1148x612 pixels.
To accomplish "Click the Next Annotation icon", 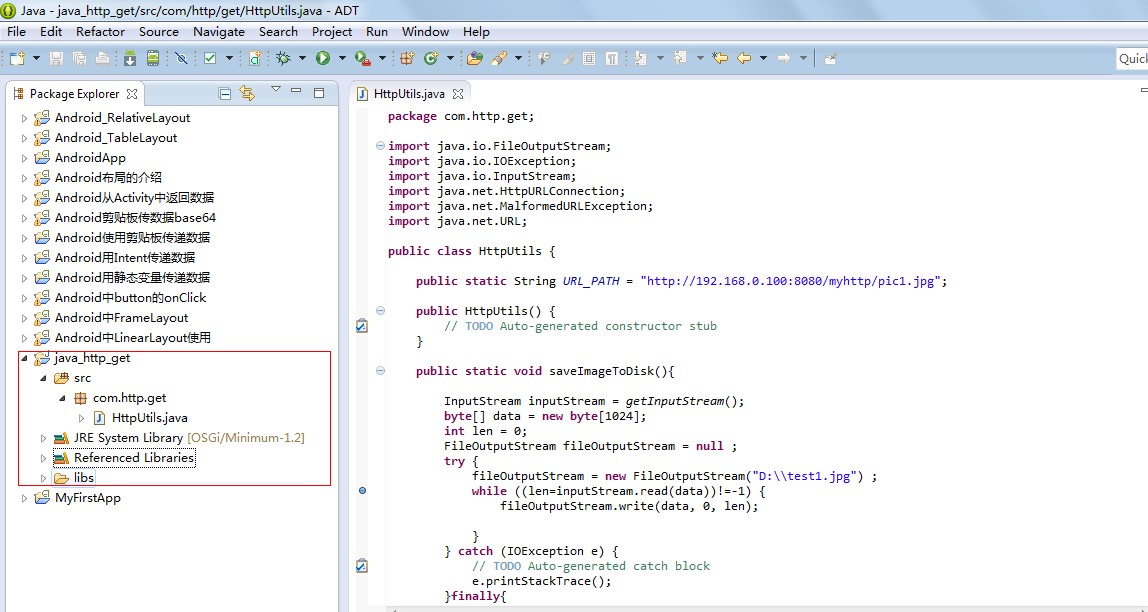I will coord(641,59).
